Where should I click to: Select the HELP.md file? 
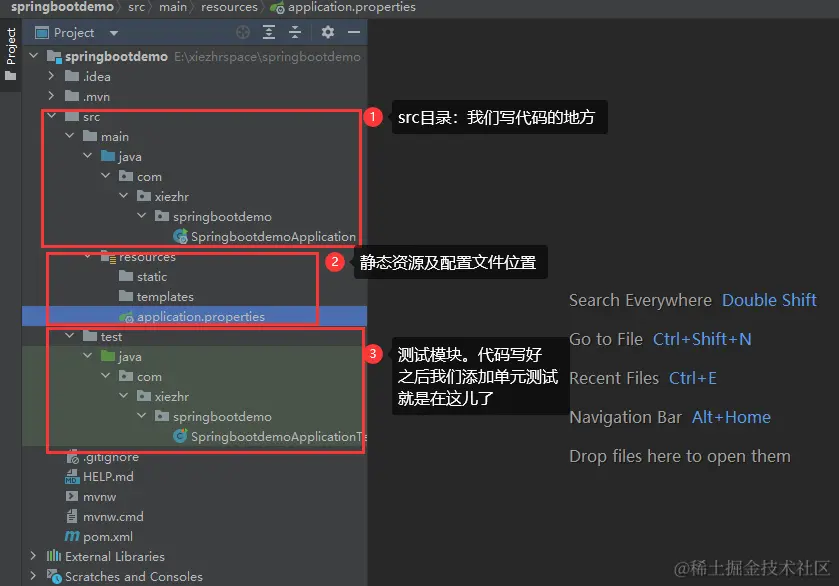[x=108, y=477]
